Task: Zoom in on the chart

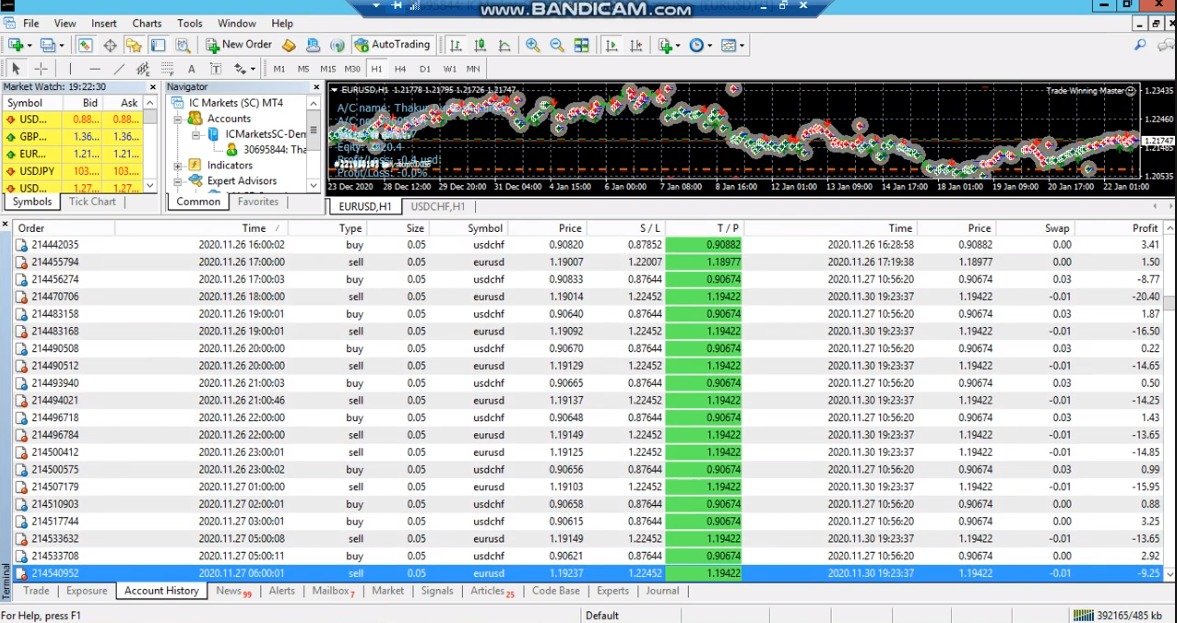Action: coord(531,45)
